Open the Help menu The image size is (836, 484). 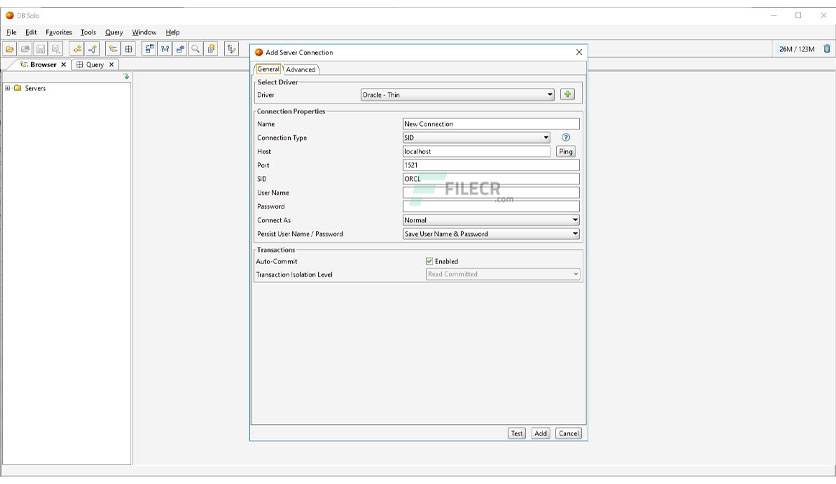click(172, 32)
